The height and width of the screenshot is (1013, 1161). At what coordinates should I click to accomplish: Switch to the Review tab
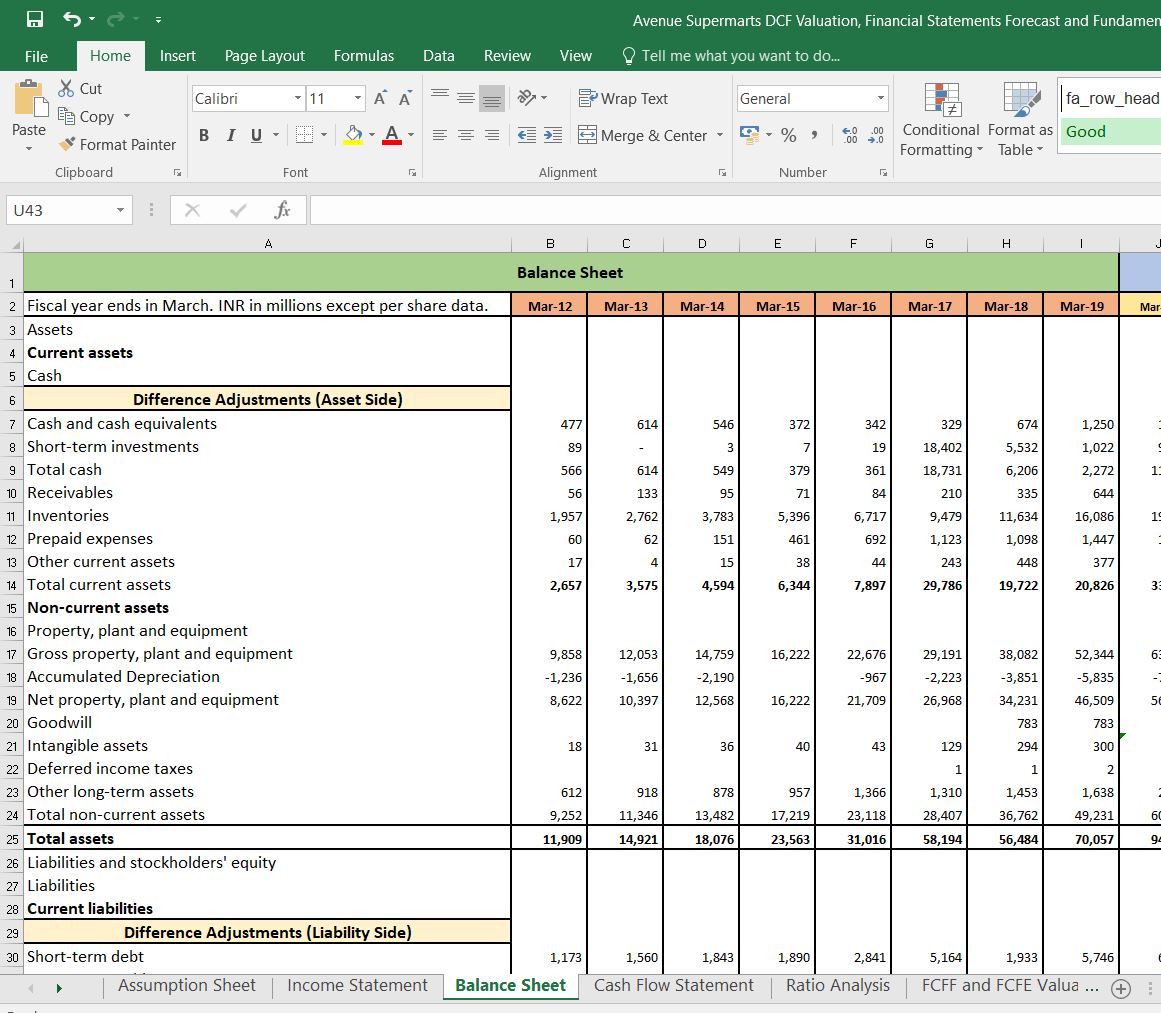click(x=507, y=56)
